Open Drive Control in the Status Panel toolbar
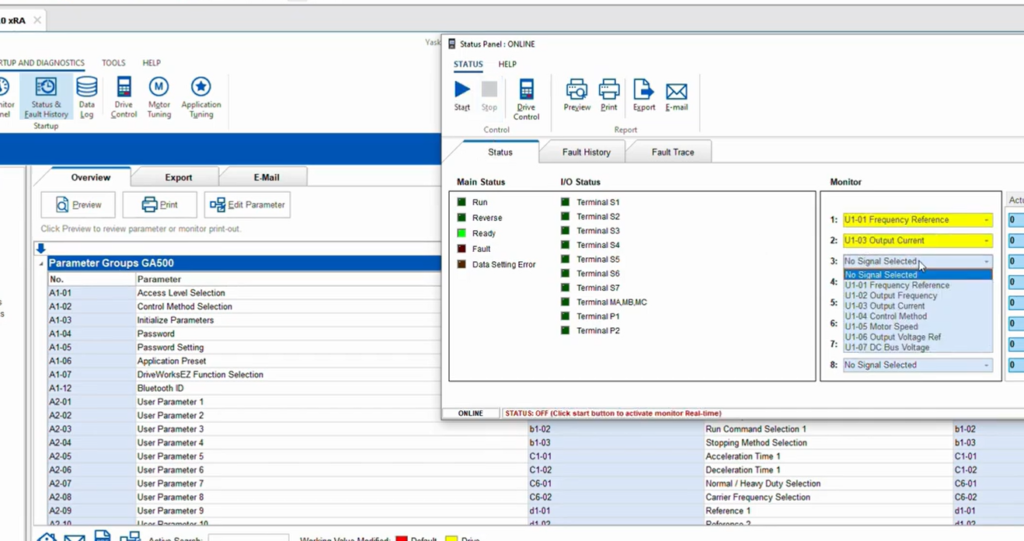 (x=526, y=97)
